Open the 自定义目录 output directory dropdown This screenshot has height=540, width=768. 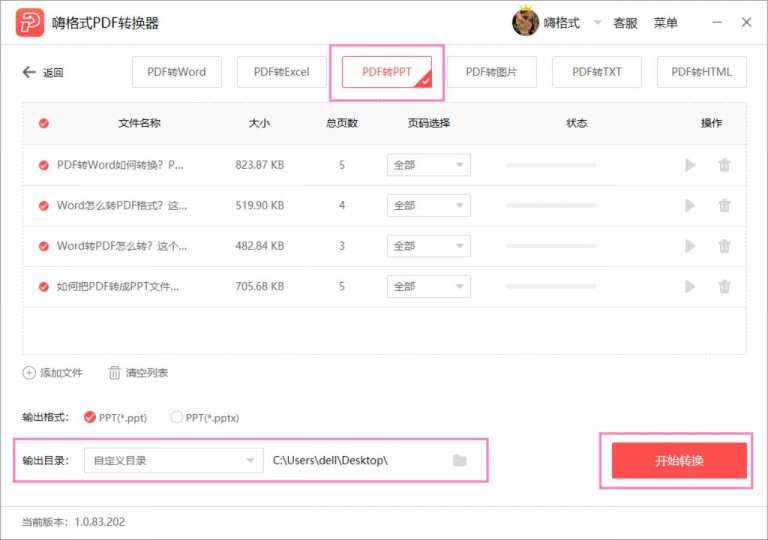174,461
